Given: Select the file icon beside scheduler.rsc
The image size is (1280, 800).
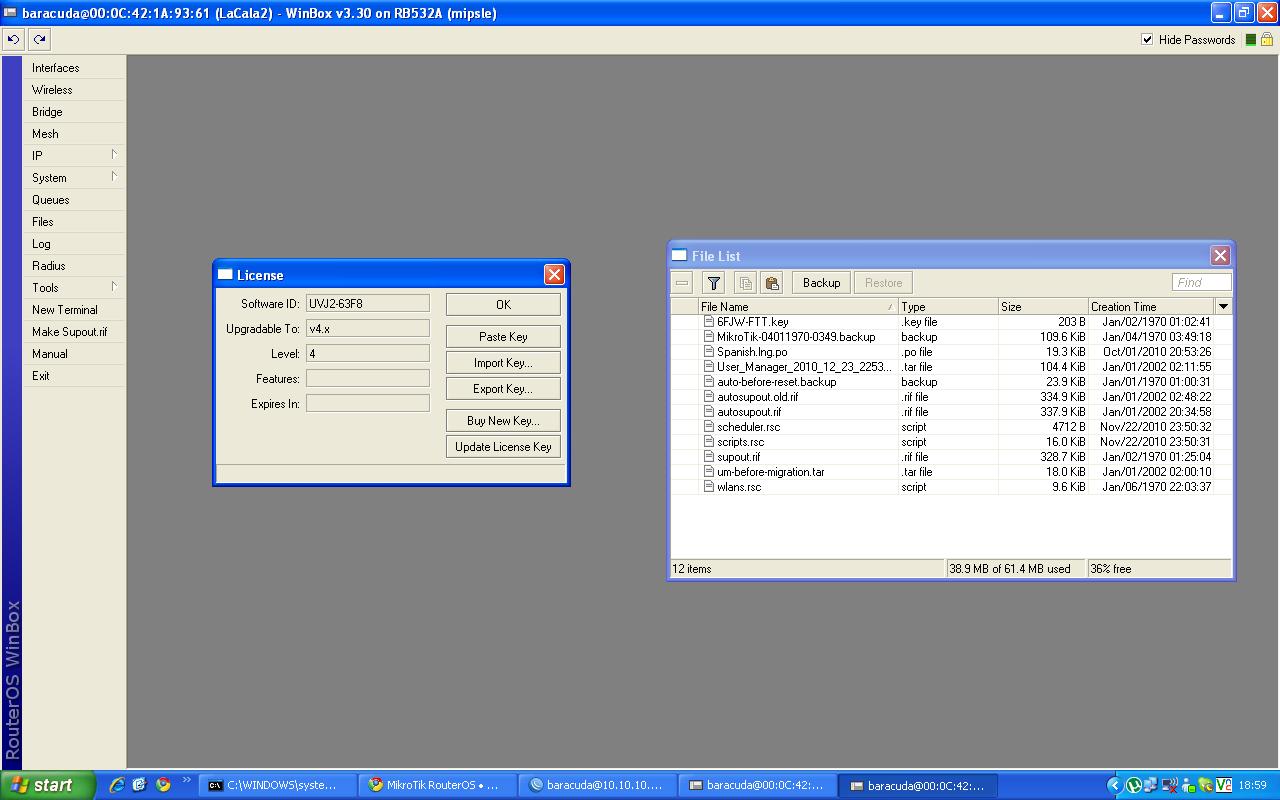Looking at the screenshot, I should click(709, 427).
